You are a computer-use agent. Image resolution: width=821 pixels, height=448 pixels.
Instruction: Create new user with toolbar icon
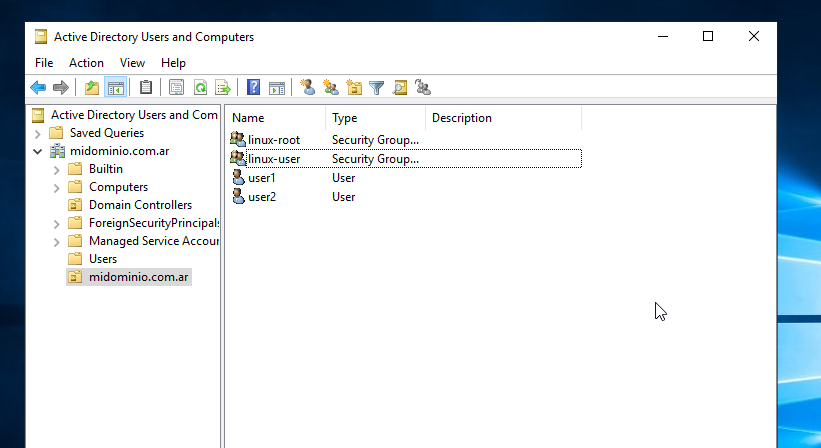(307, 87)
